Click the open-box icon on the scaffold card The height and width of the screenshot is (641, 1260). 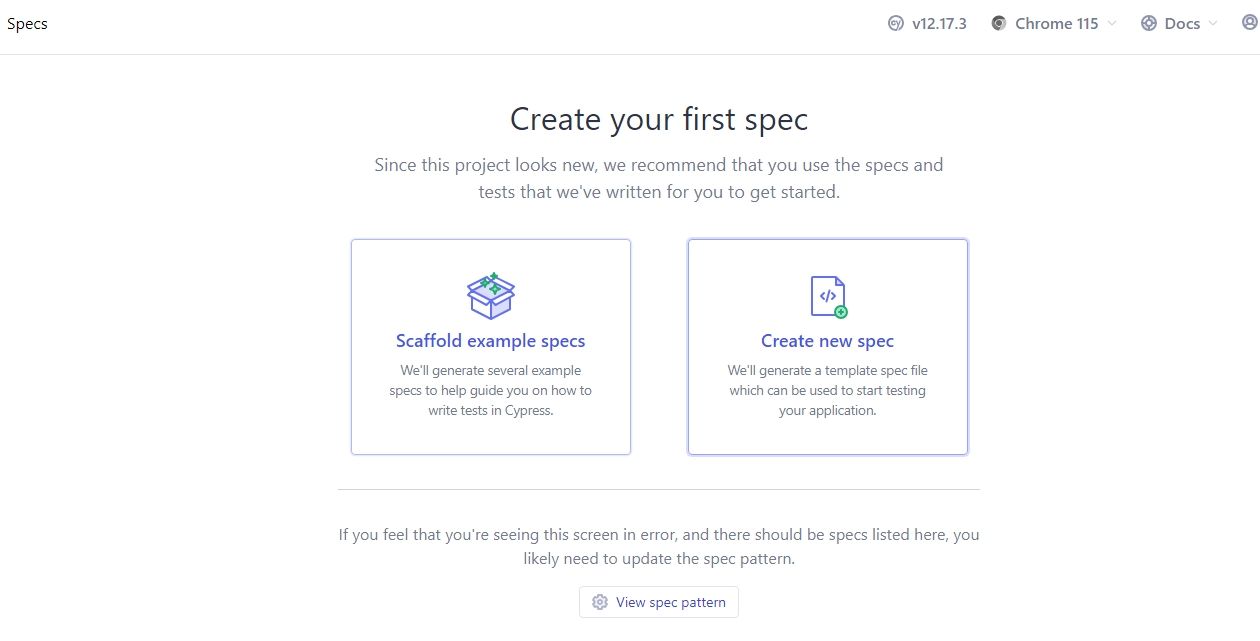point(491,295)
